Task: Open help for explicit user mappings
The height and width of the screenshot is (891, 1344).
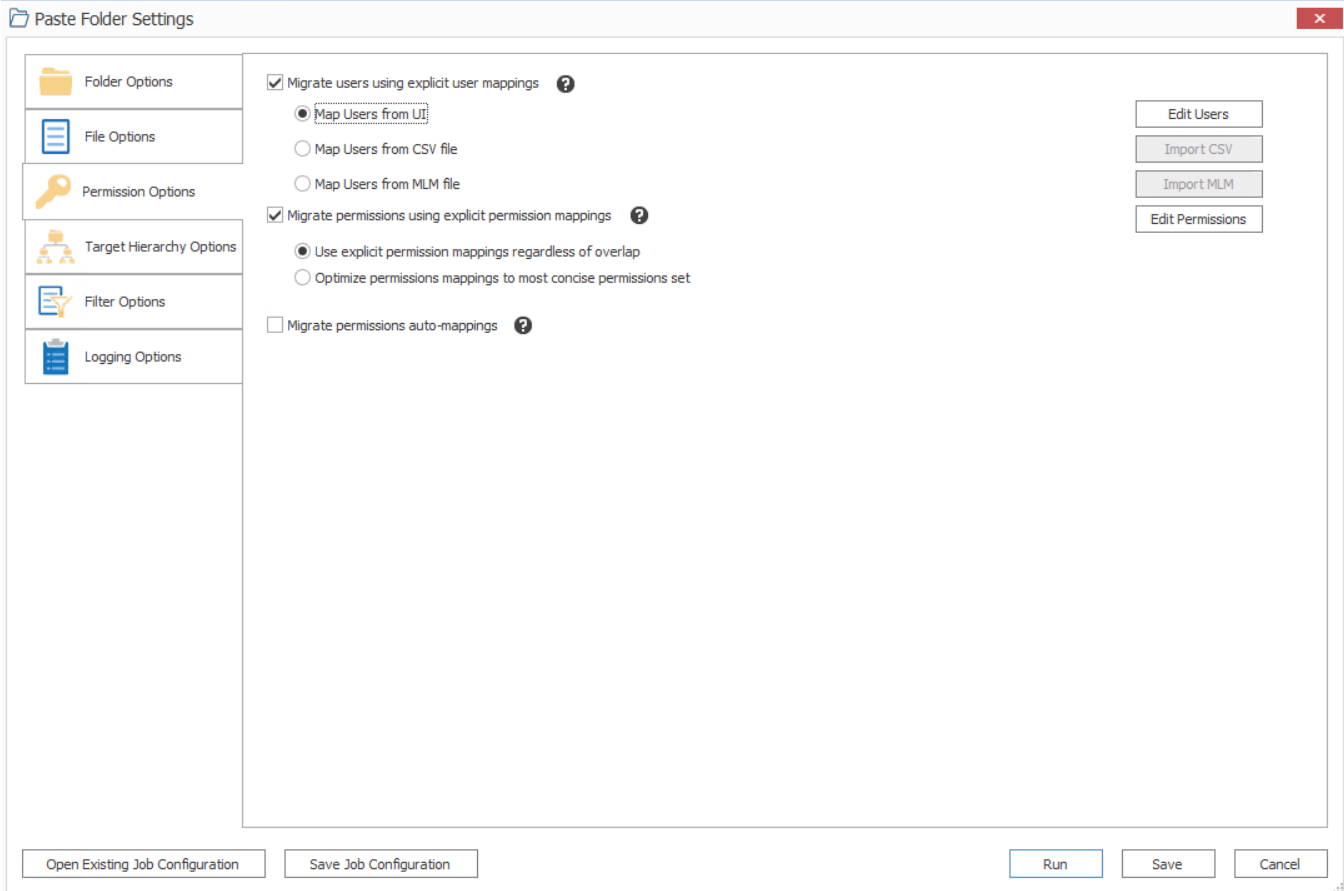Action: (565, 84)
